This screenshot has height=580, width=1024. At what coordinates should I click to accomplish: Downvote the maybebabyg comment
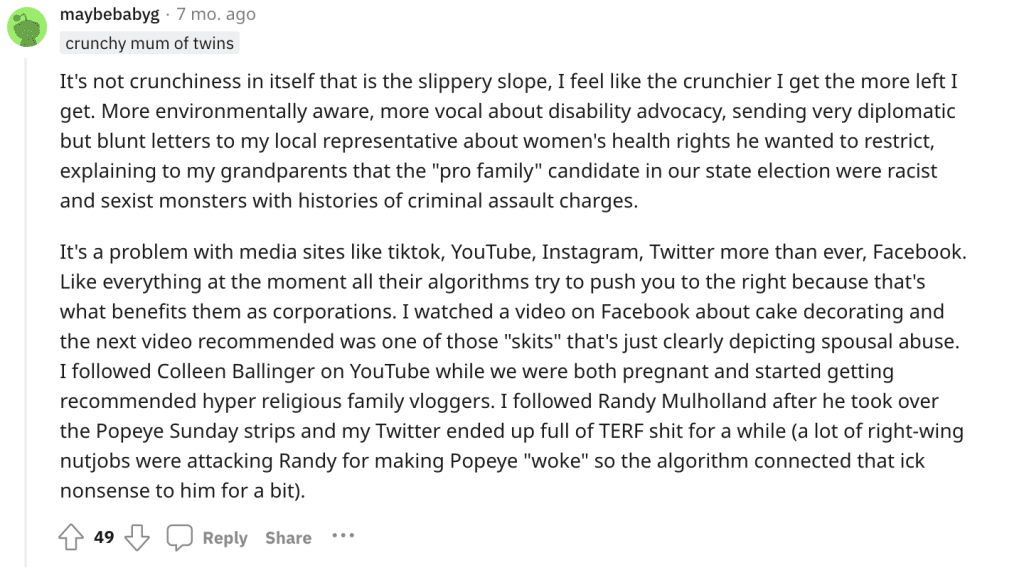pos(136,537)
